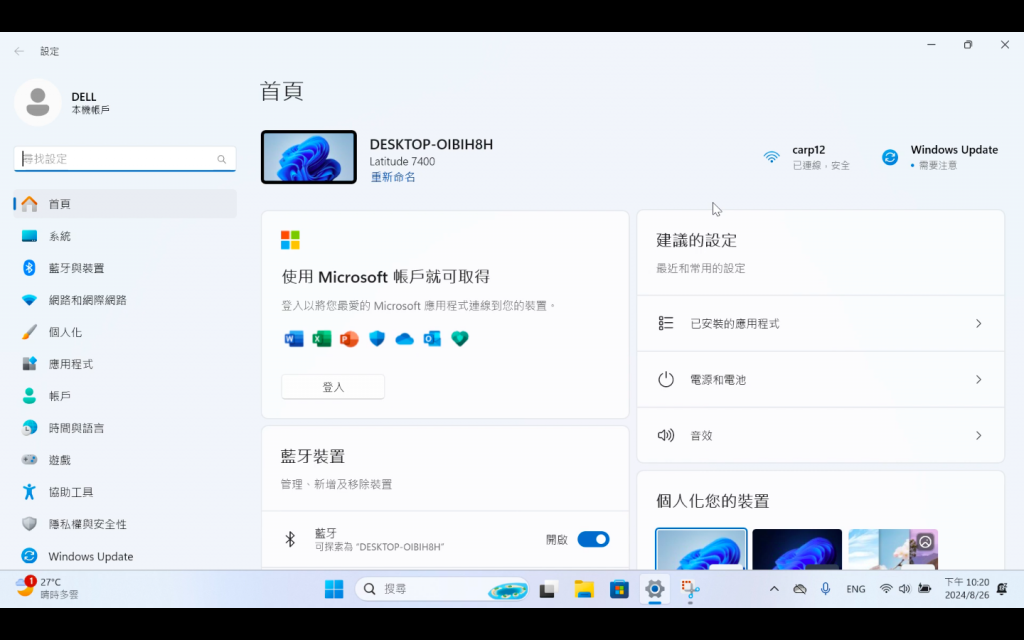The image size is (1024, 640).
Task: Open 遊戲 settings category
Action: coord(125,460)
